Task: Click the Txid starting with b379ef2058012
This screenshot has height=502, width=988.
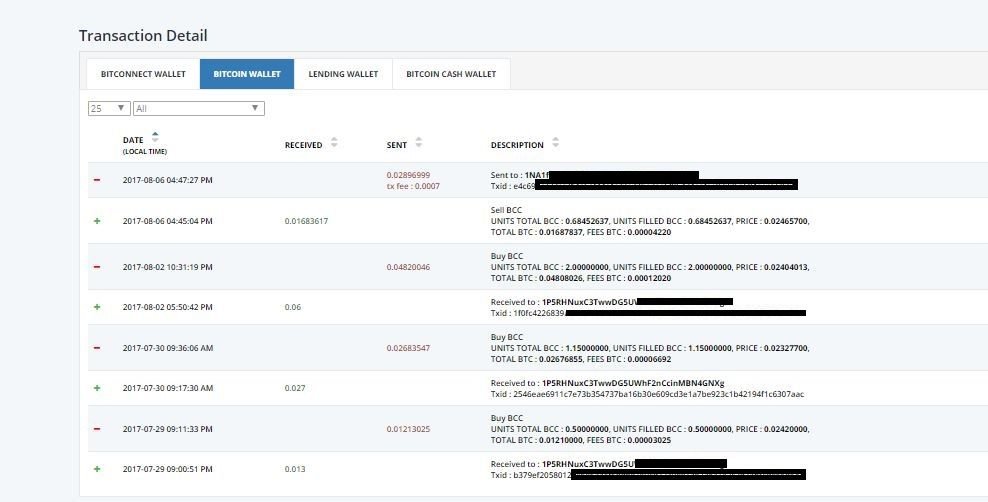Action: tap(531, 476)
